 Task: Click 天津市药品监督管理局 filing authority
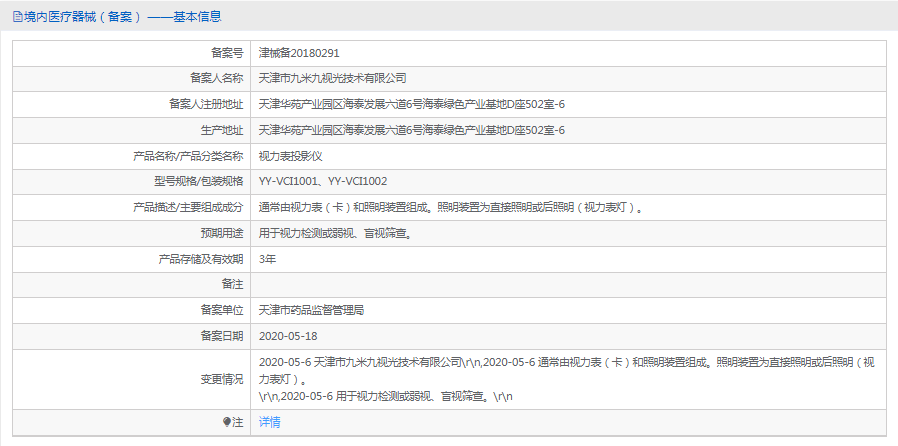click(312, 310)
